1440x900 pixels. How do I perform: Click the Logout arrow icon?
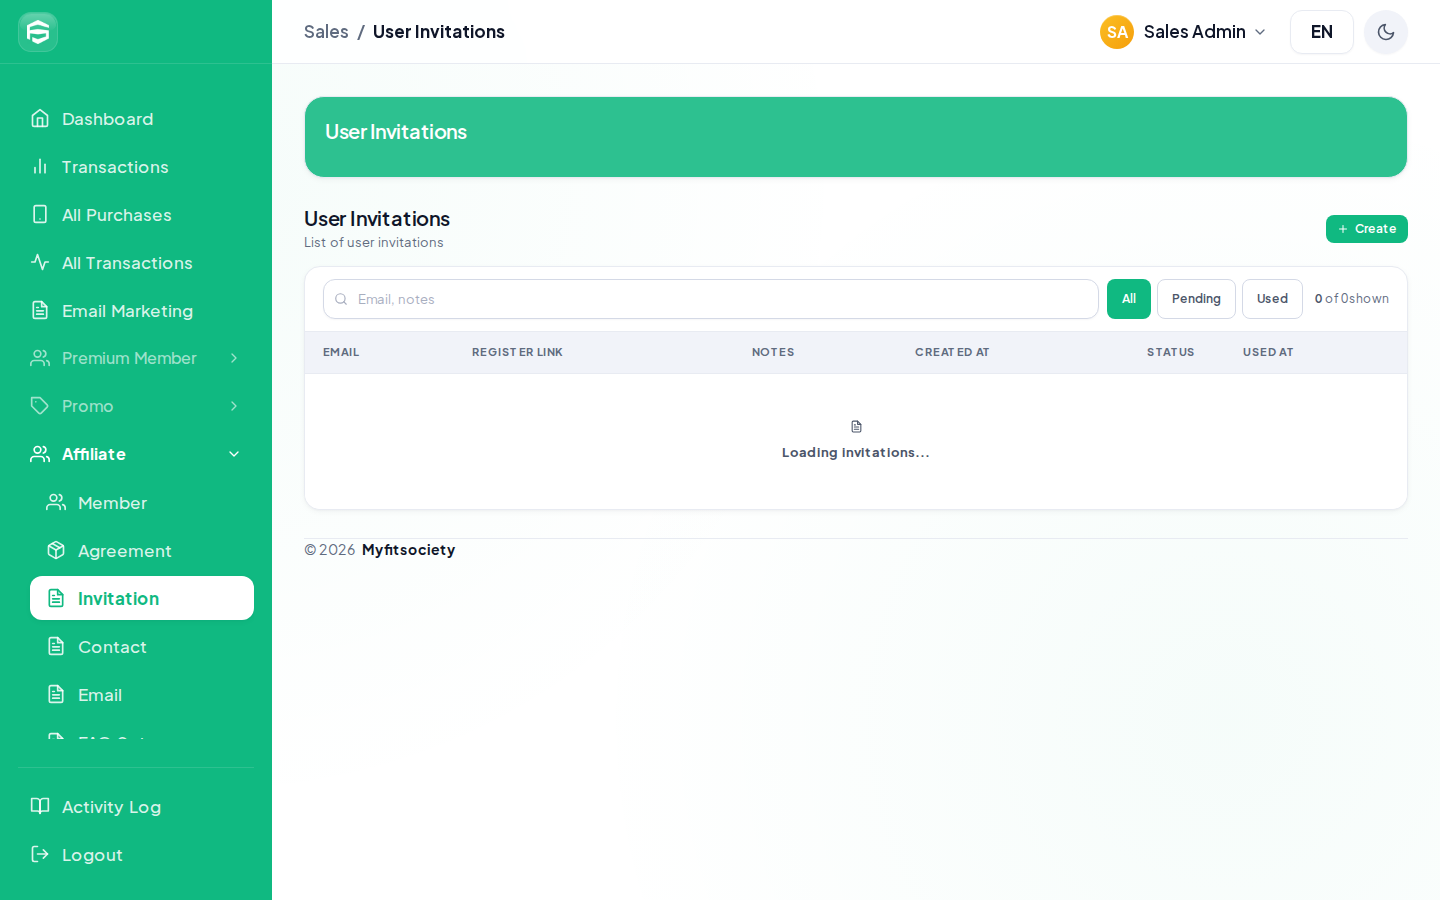[40, 855]
